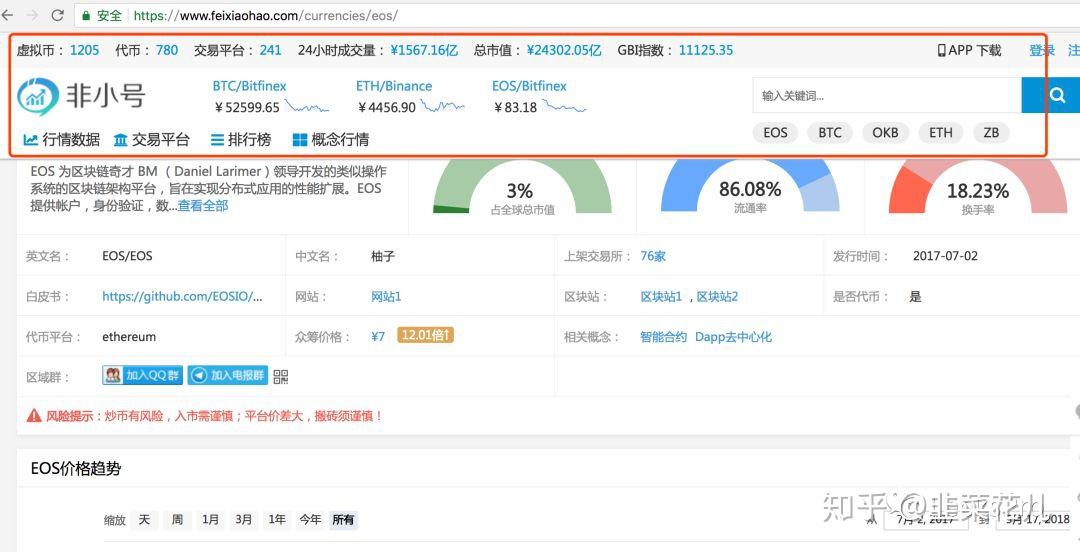This screenshot has height=552, width=1080.
Task: Click 24-hour volume ¥1567.16亿
Action: coord(424,50)
